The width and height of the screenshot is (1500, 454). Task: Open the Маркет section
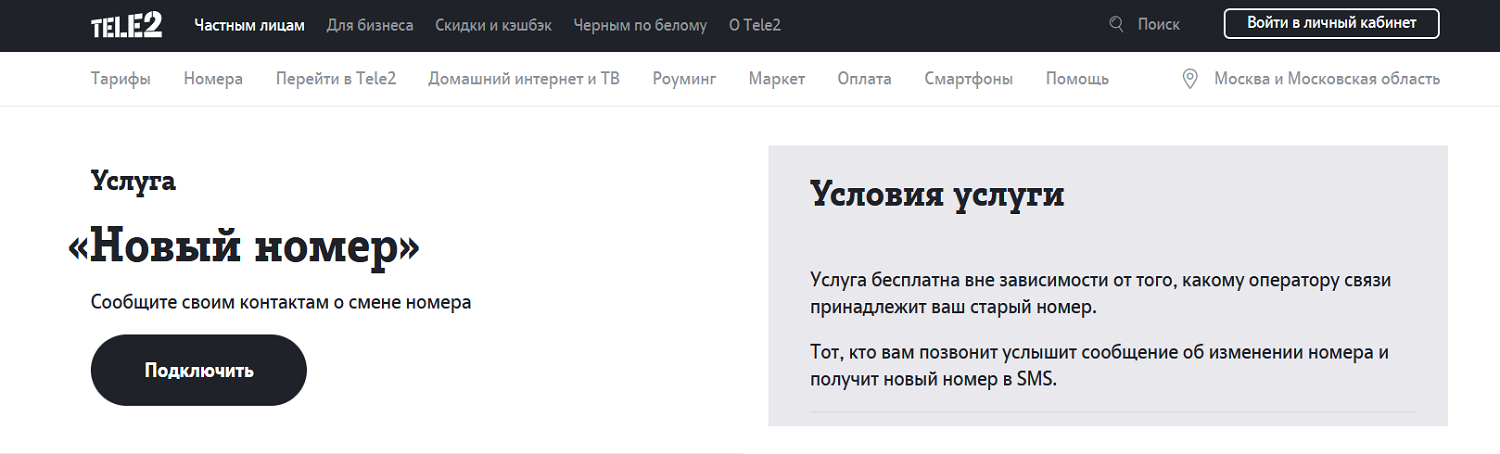coord(777,79)
